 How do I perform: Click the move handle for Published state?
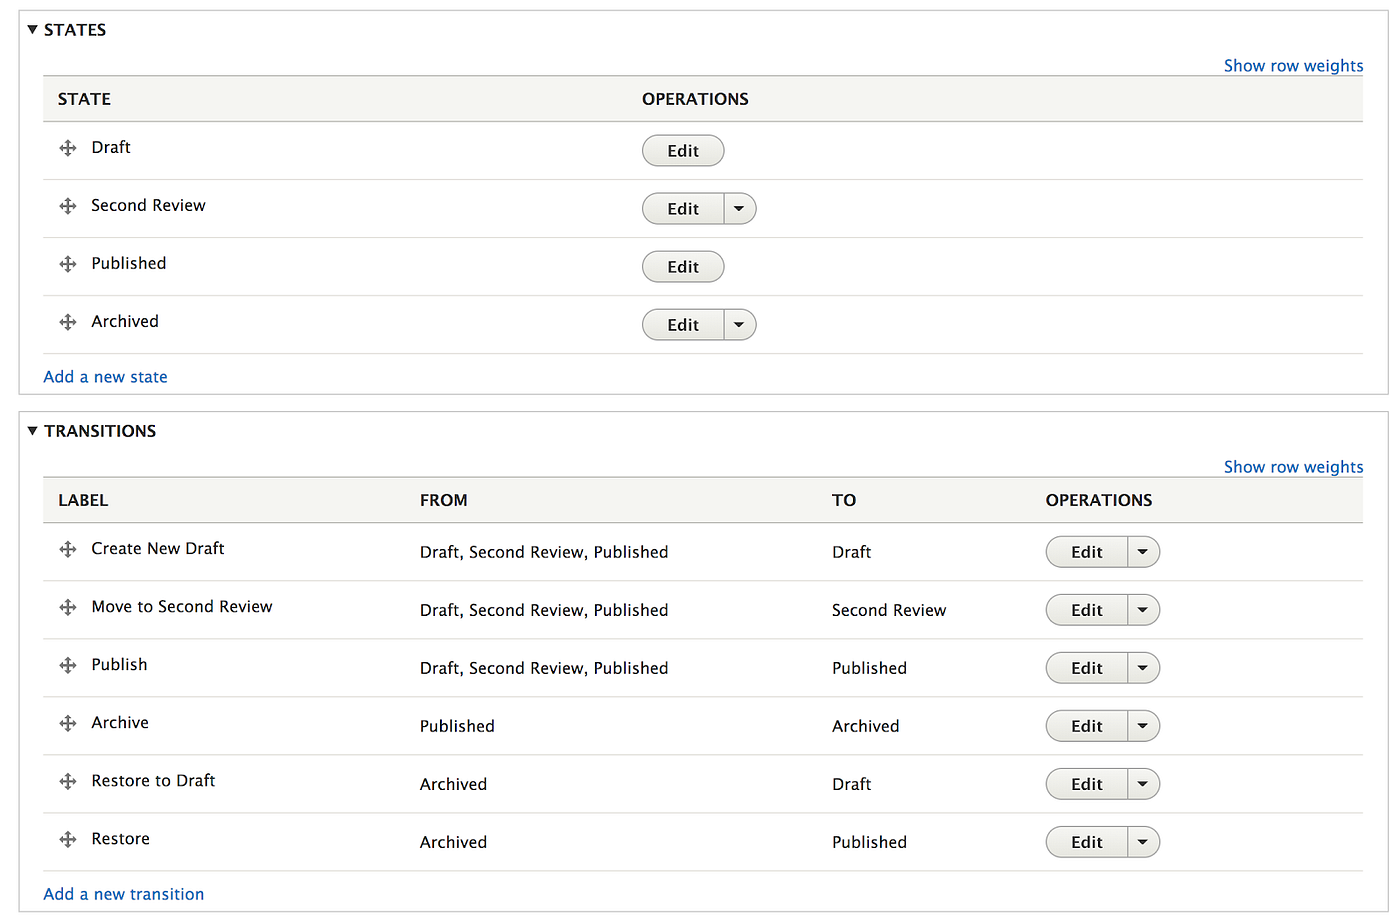pos(68,264)
